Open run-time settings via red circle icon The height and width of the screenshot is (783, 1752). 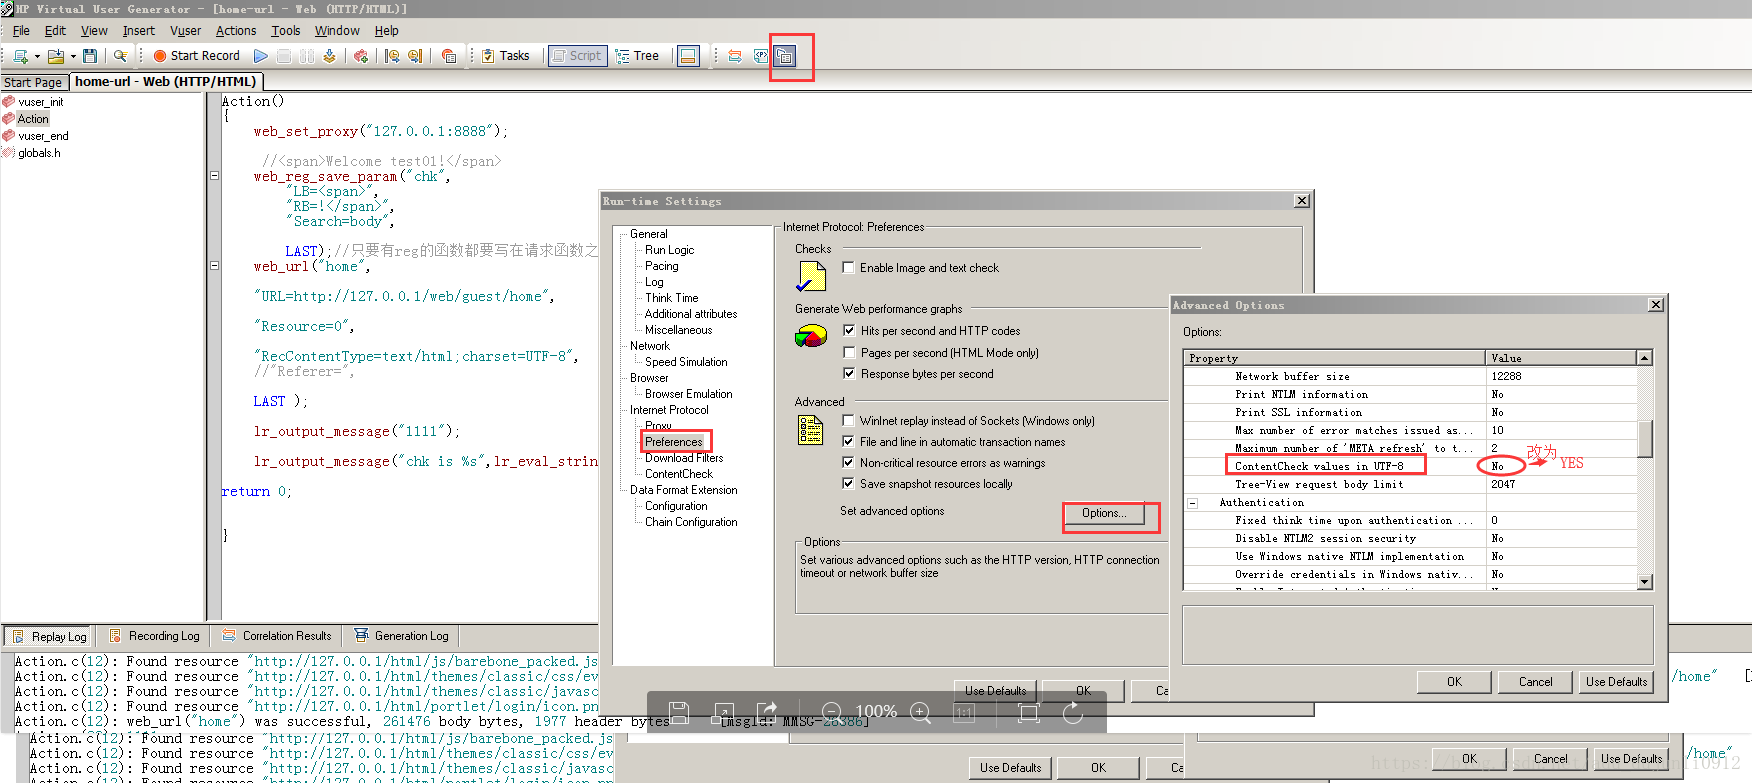[449, 56]
